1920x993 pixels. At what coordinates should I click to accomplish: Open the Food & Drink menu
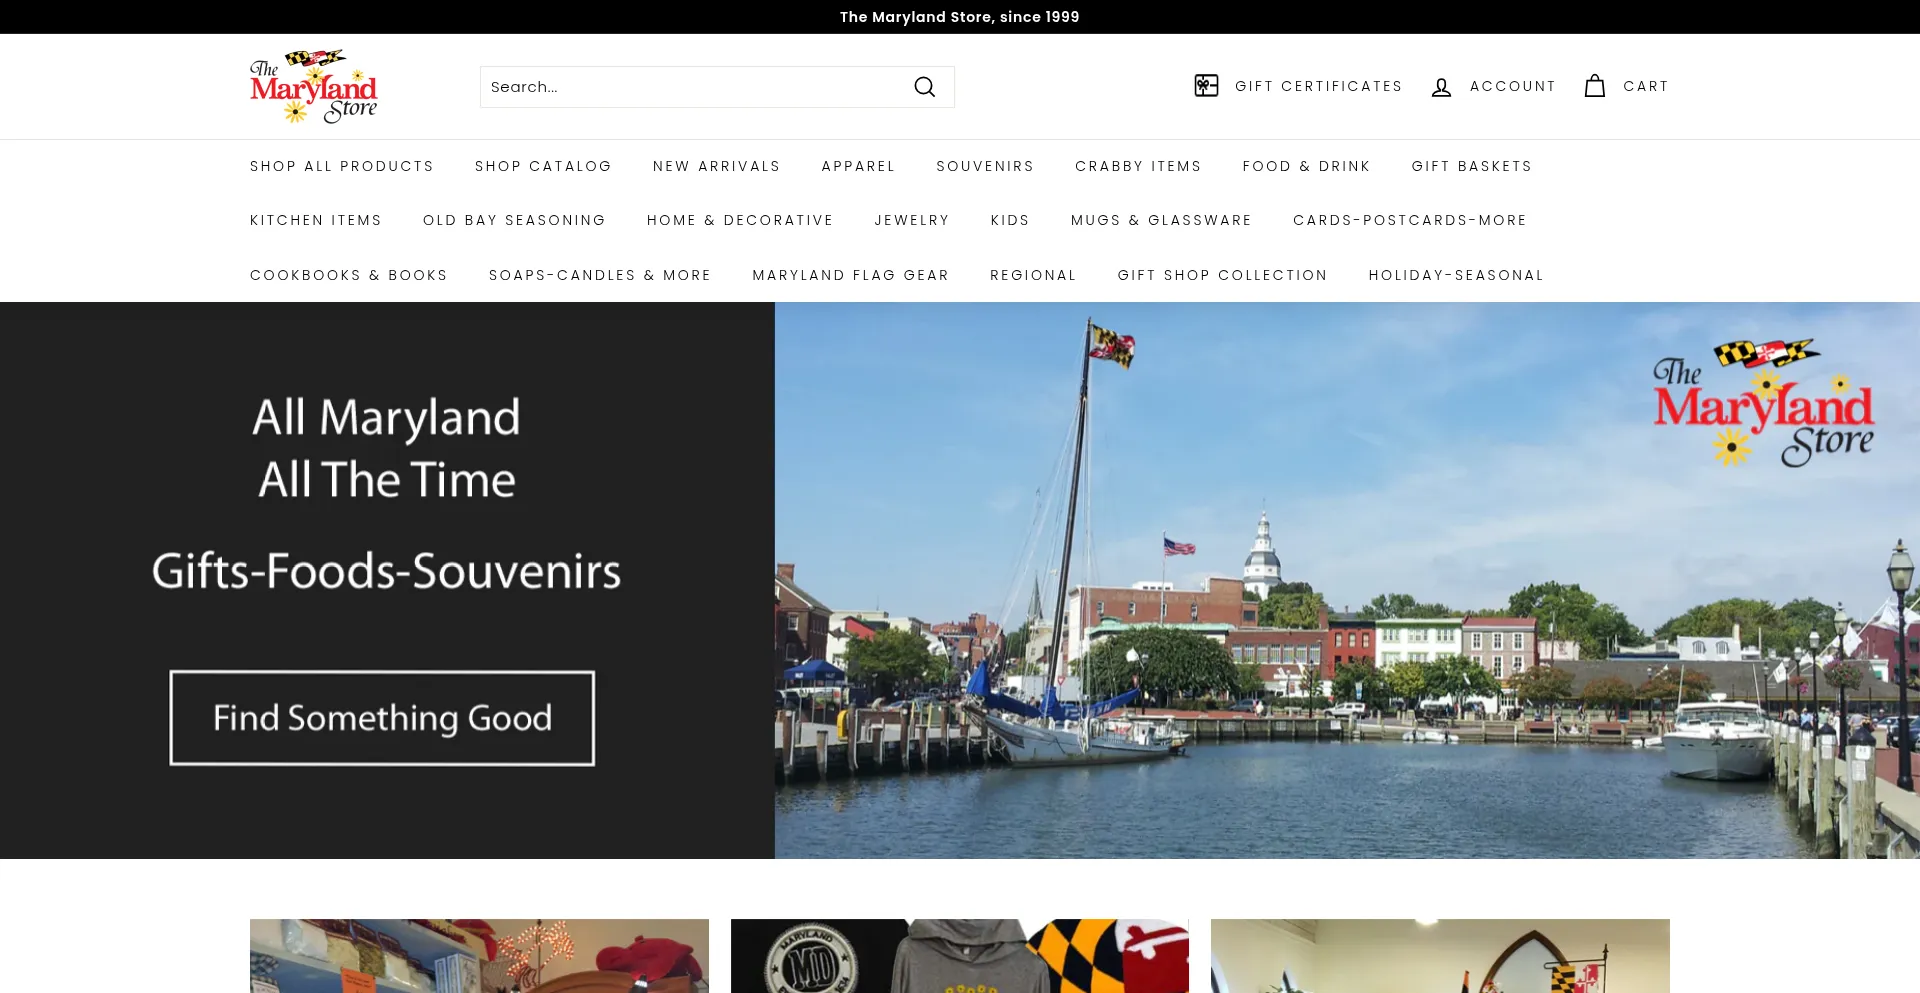tap(1306, 166)
